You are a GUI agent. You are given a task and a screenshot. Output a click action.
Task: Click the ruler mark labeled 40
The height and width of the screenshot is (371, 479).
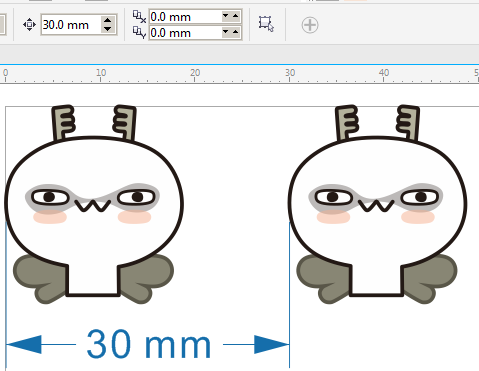tap(384, 73)
